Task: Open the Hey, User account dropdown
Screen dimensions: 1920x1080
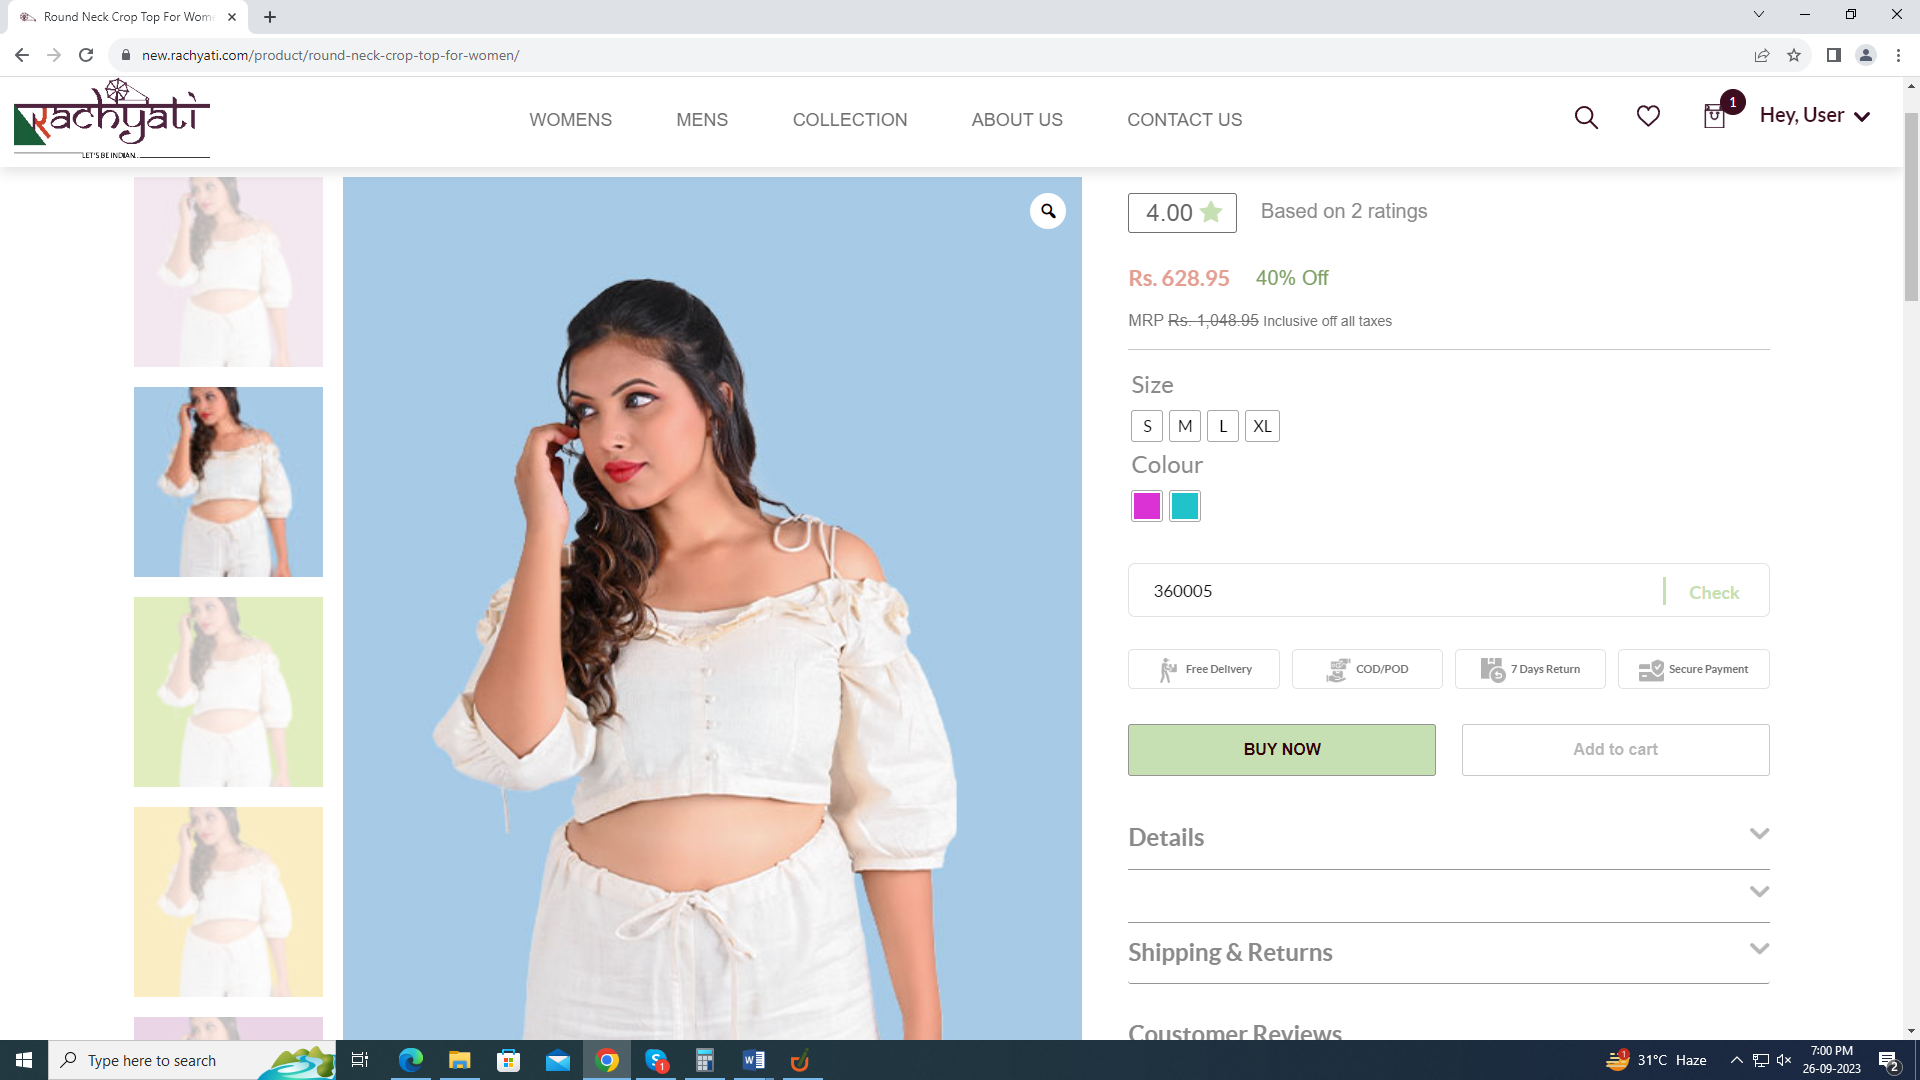Action: 1814,116
